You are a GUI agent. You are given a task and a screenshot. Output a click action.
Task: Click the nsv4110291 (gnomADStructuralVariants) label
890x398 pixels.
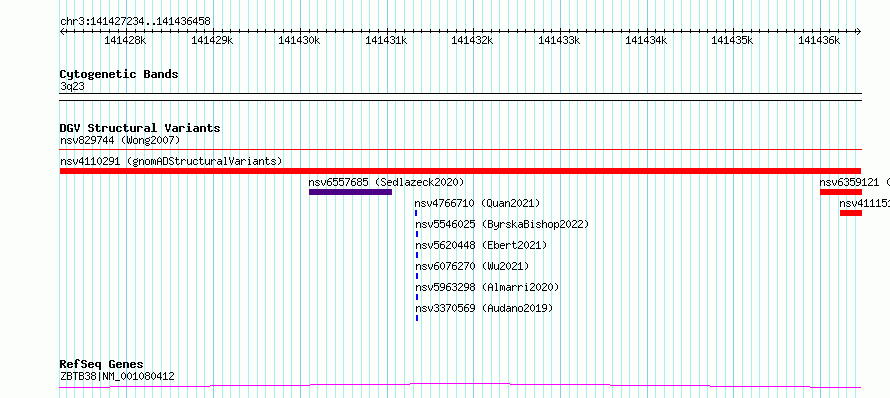pyautogui.click(x=171, y=161)
